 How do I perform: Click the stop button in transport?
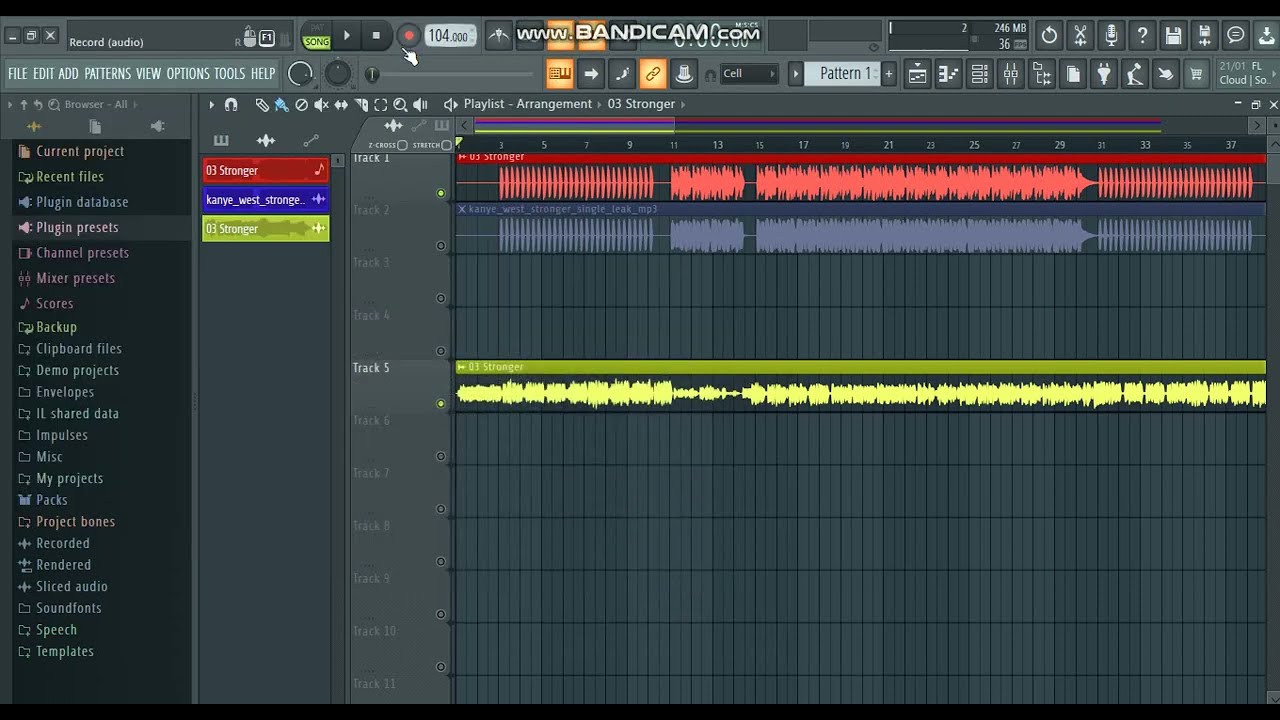coord(376,36)
